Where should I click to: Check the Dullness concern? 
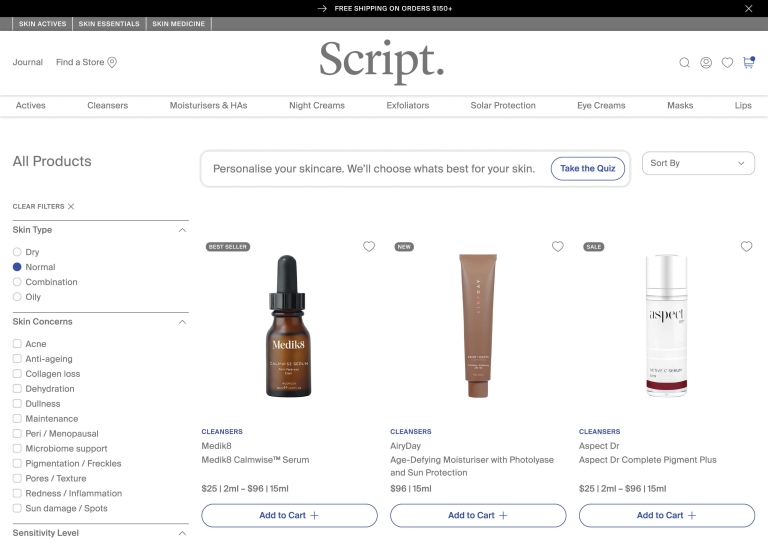click(17, 404)
